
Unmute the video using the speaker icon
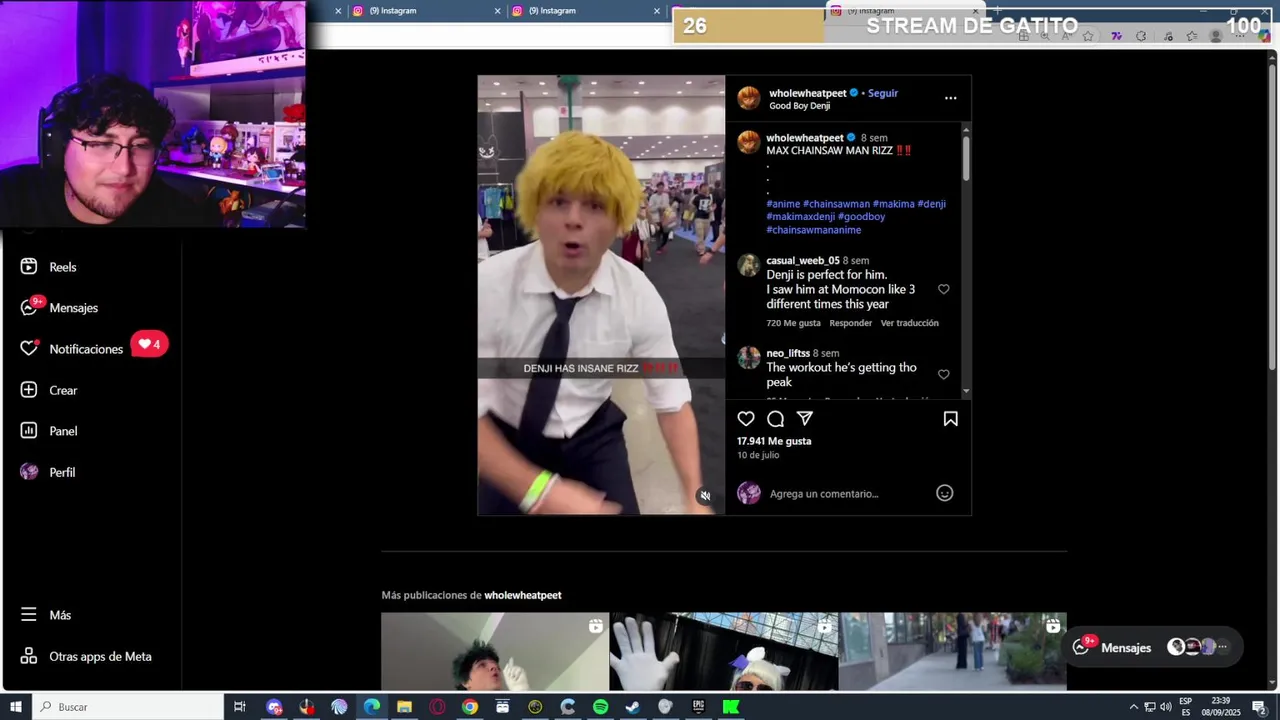tap(705, 496)
